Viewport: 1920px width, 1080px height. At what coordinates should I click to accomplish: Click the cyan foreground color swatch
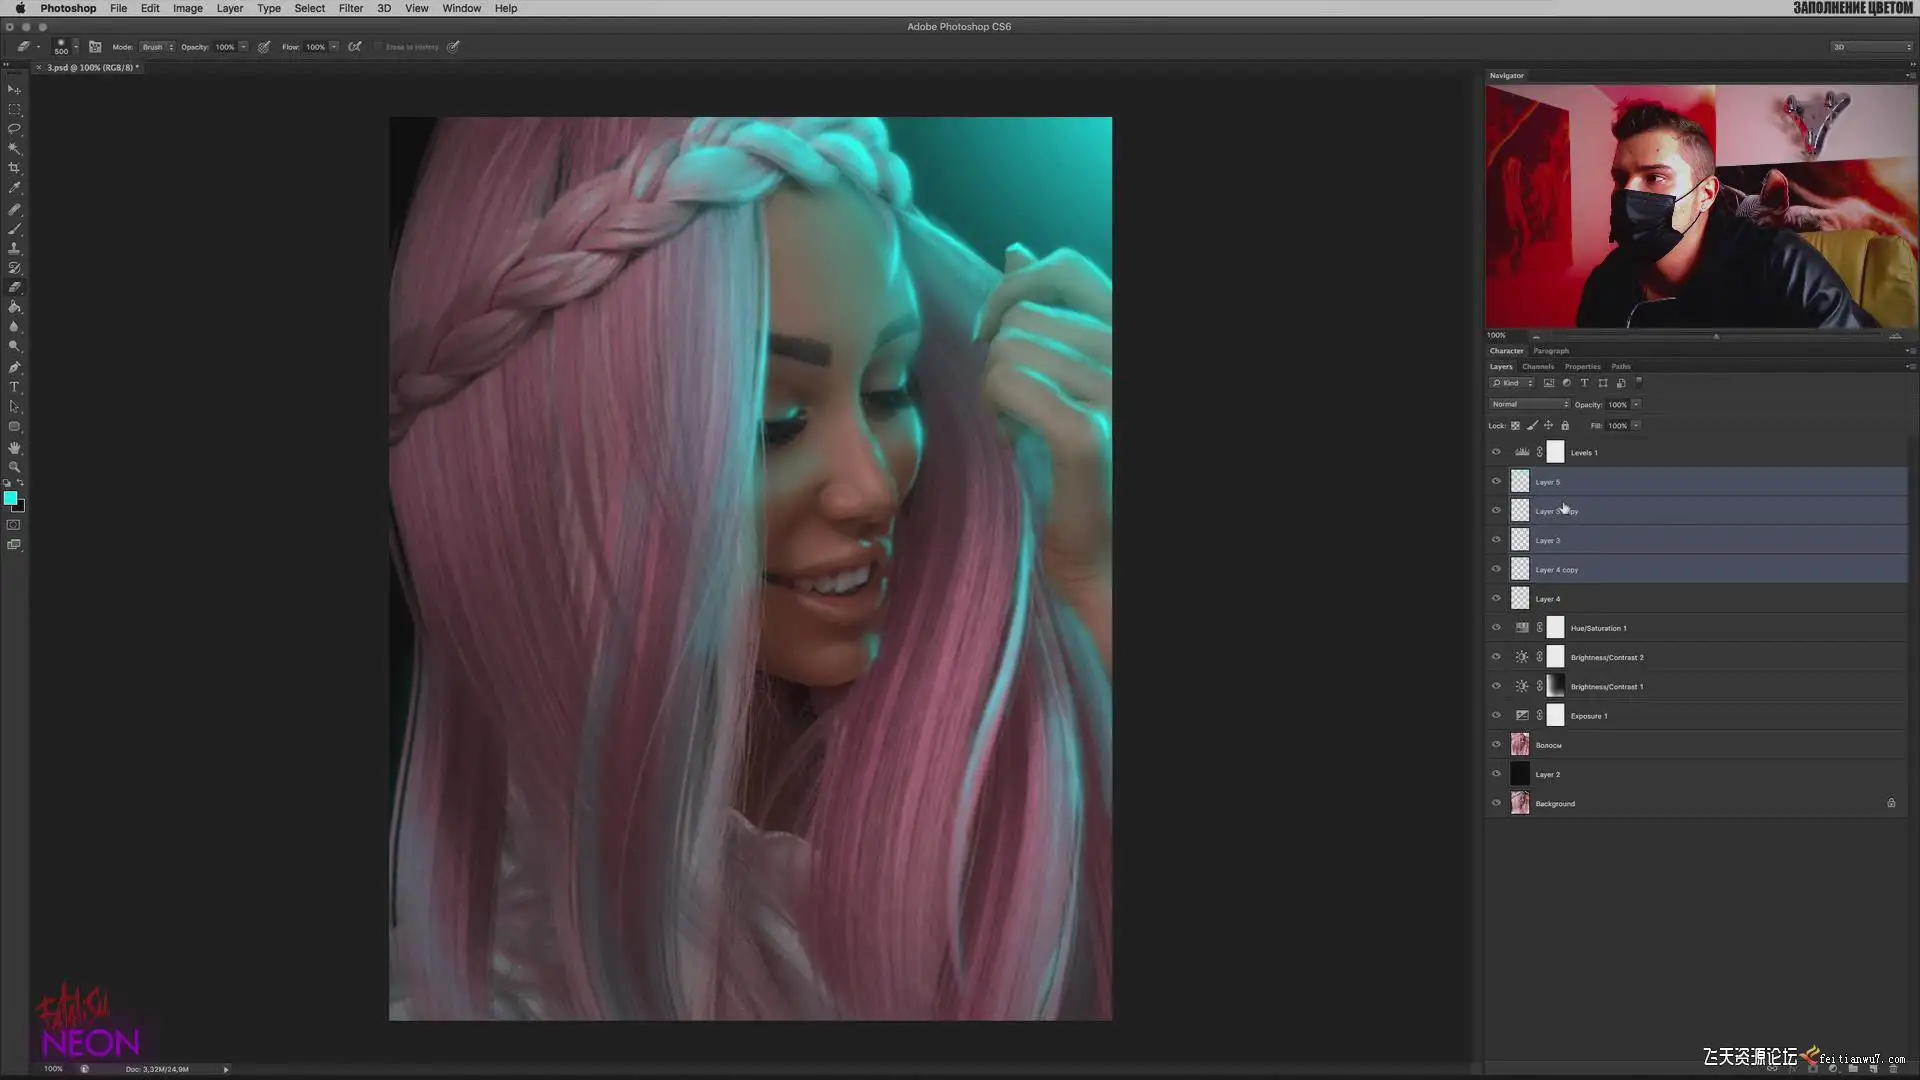10,498
